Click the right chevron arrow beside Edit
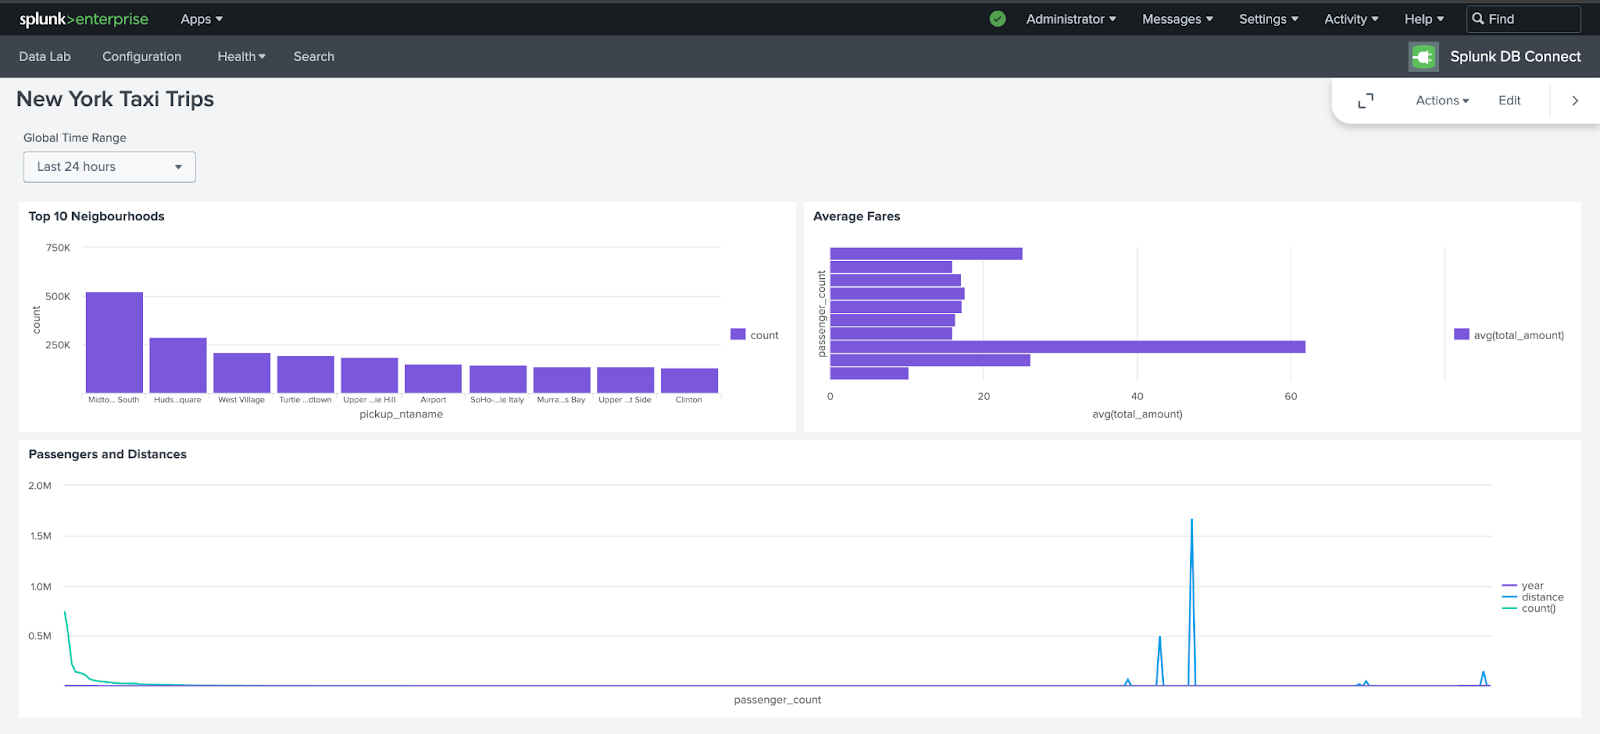 (1575, 101)
